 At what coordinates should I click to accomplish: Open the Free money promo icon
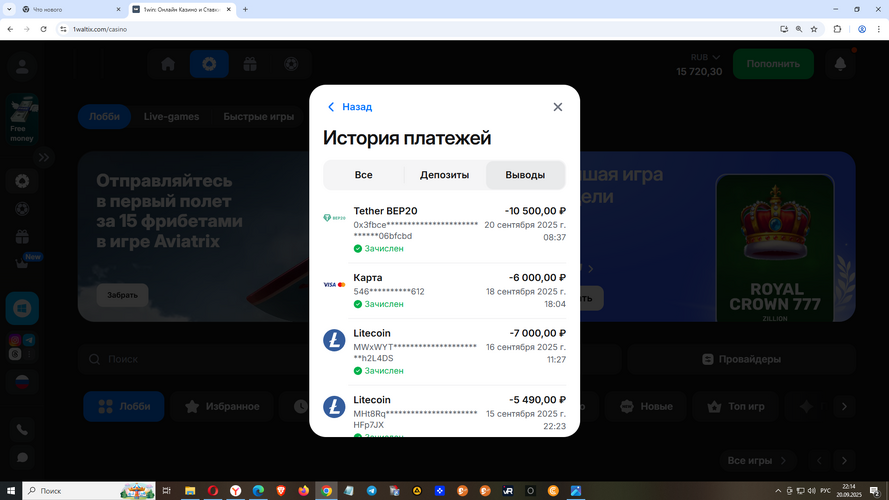pos(21,120)
